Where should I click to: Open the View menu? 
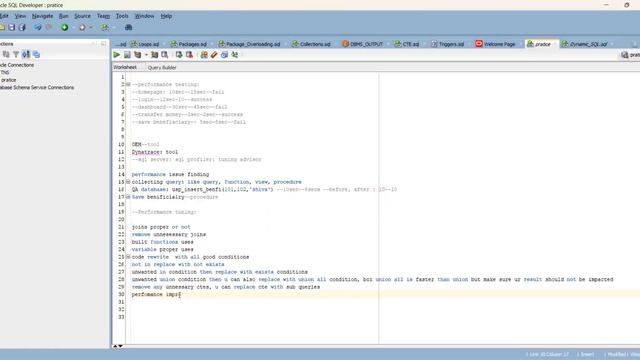point(20,16)
